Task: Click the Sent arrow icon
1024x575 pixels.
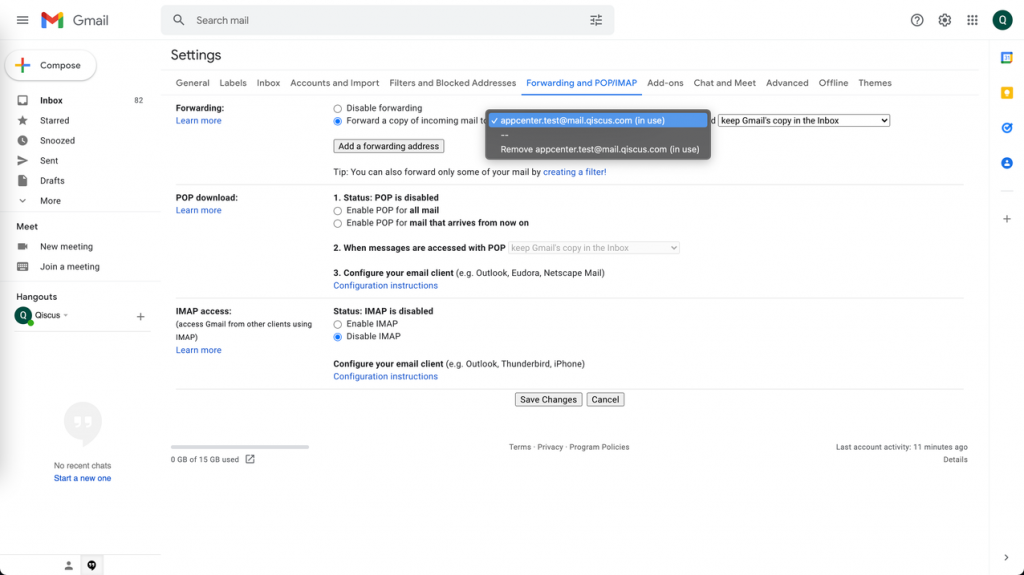Action: pyautogui.click(x=23, y=161)
